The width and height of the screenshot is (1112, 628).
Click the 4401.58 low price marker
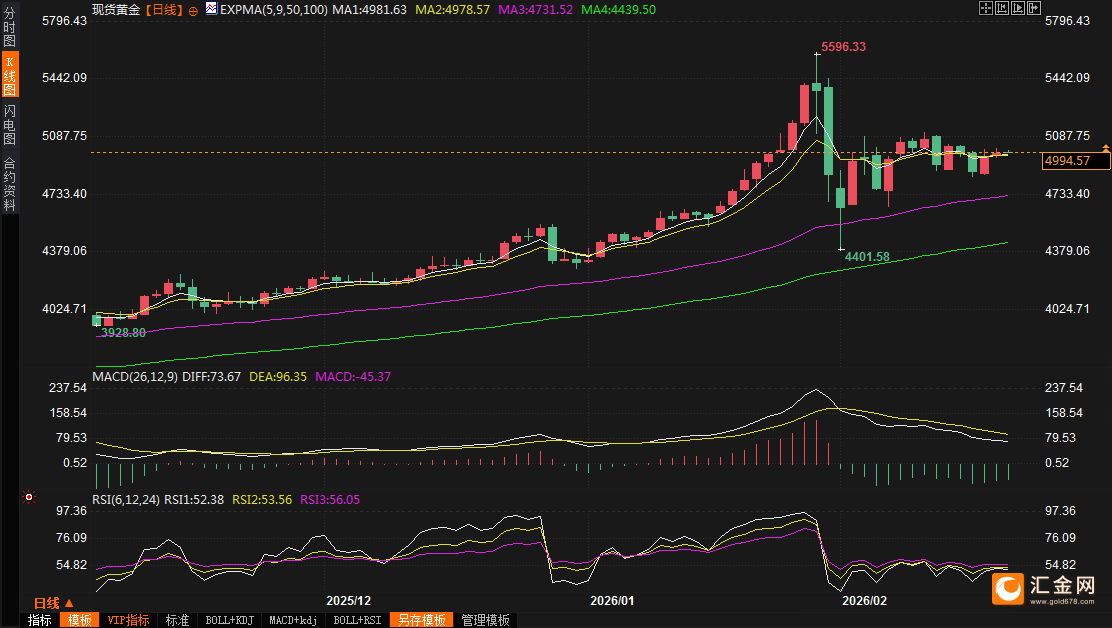[867, 257]
